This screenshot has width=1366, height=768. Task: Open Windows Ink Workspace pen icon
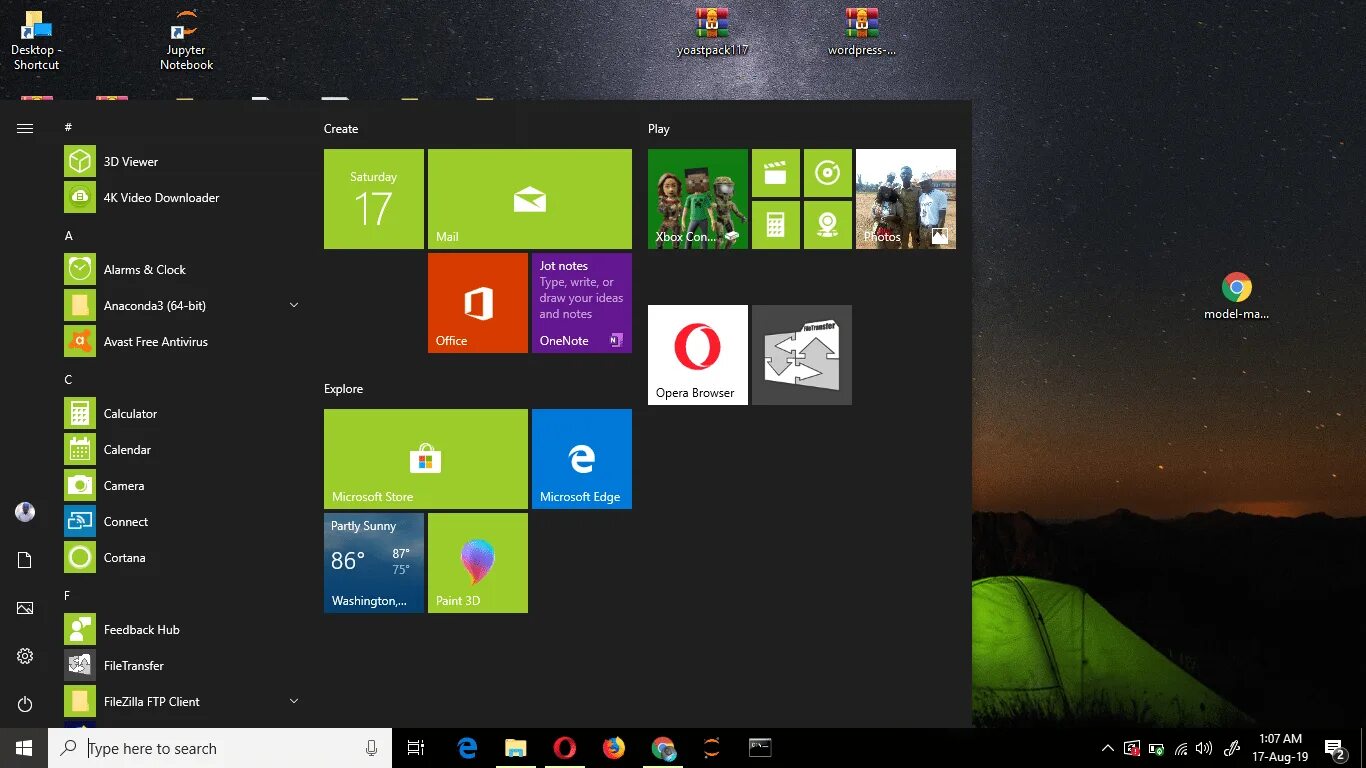[x=1232, y=748]
